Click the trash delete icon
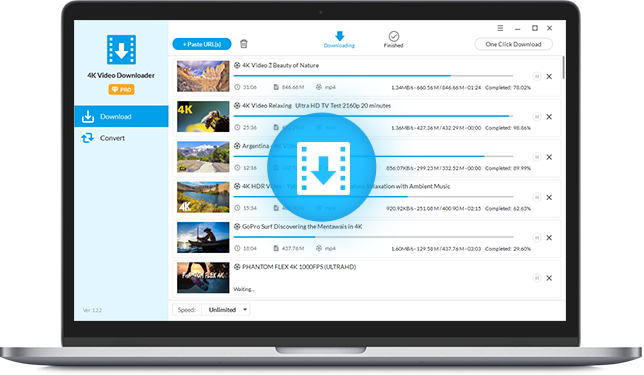The image size is (644, 375). [244, 44]
